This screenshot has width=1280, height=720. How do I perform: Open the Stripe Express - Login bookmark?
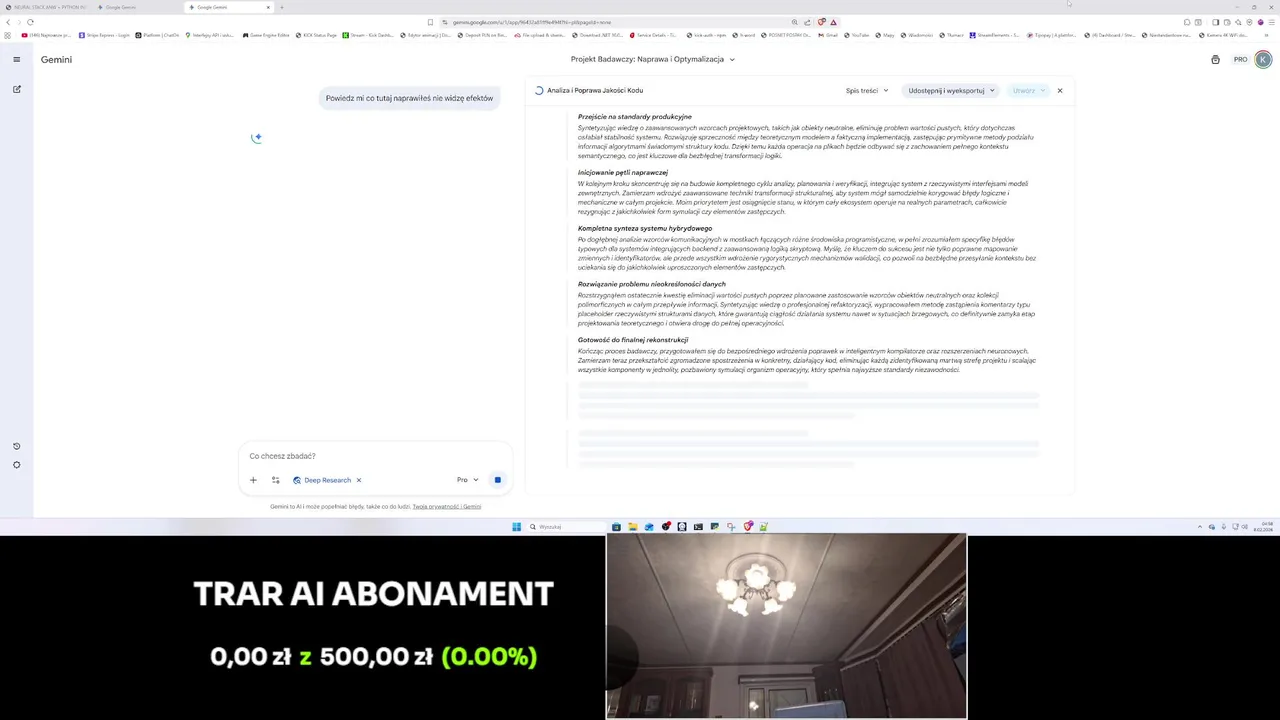click(104, 35)
